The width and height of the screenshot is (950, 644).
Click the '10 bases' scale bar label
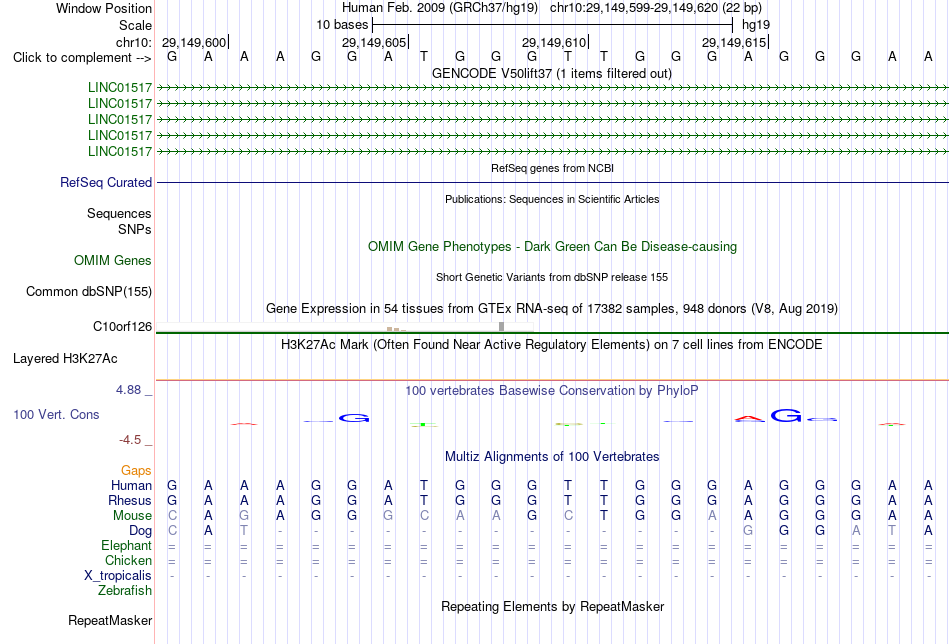342,25
